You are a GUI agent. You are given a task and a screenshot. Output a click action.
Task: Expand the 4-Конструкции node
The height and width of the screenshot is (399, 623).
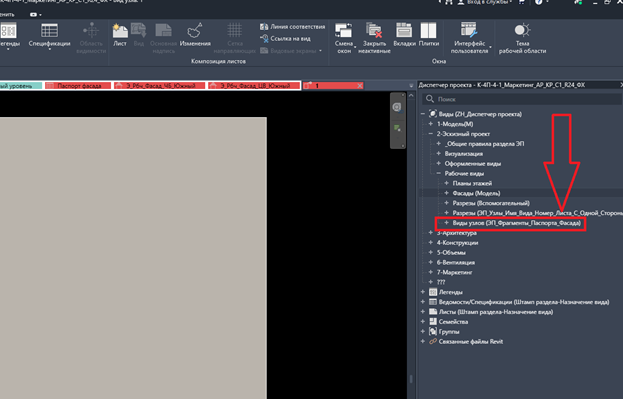(x=431, y=242)
